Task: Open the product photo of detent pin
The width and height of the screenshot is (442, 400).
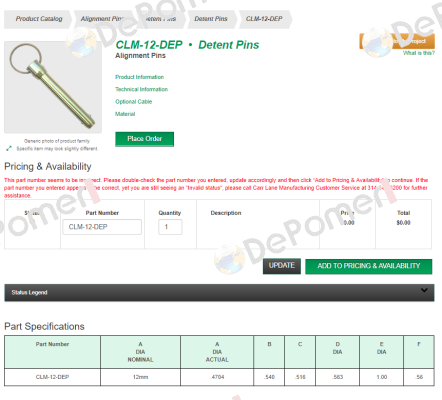Action: pos(53,87)
